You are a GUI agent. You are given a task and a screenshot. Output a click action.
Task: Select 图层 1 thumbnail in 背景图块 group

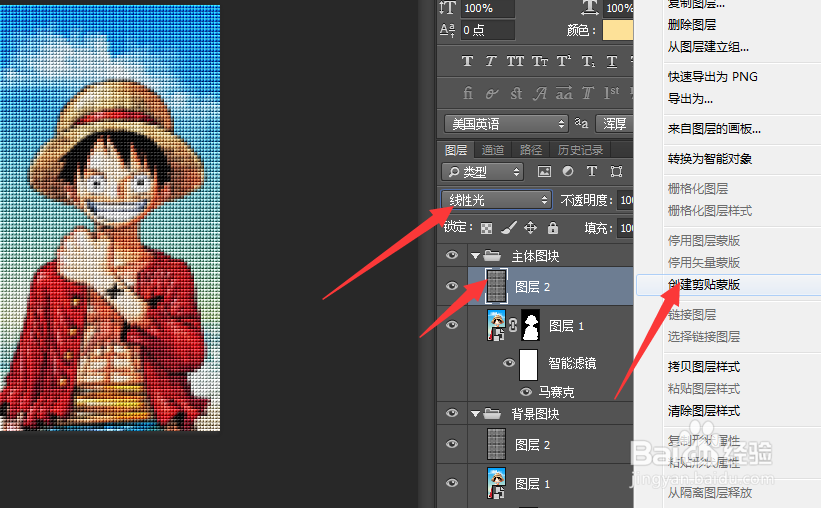pos(496,483)
